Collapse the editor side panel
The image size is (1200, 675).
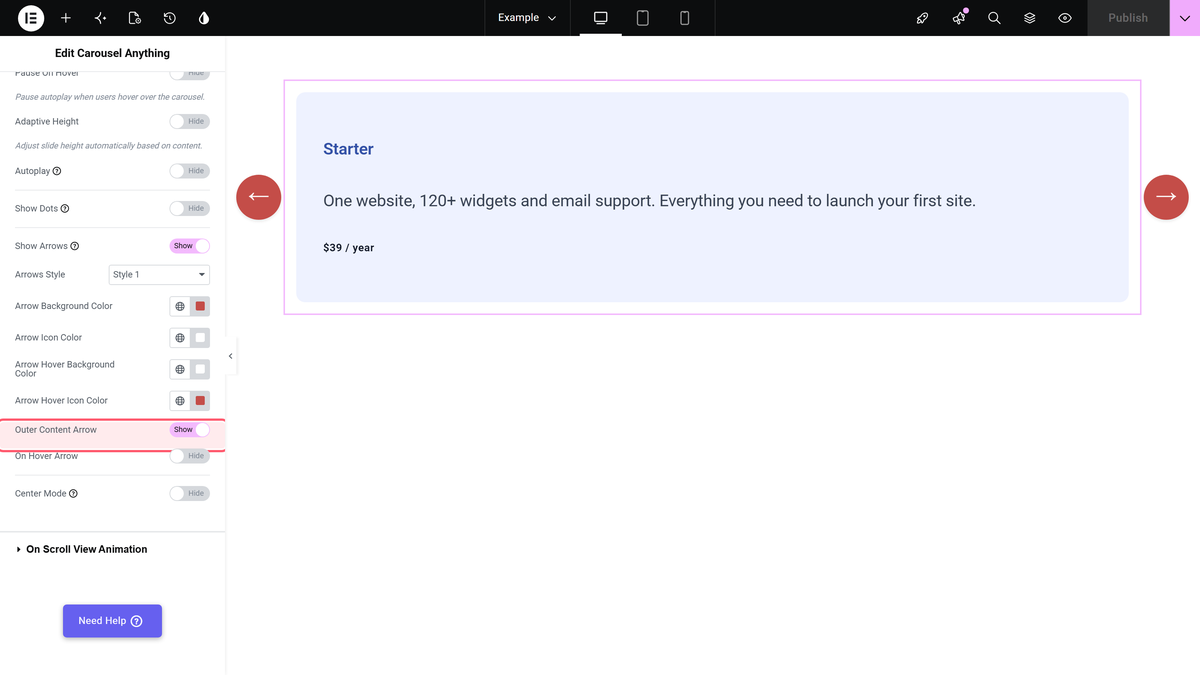click(x=231, y=356)
